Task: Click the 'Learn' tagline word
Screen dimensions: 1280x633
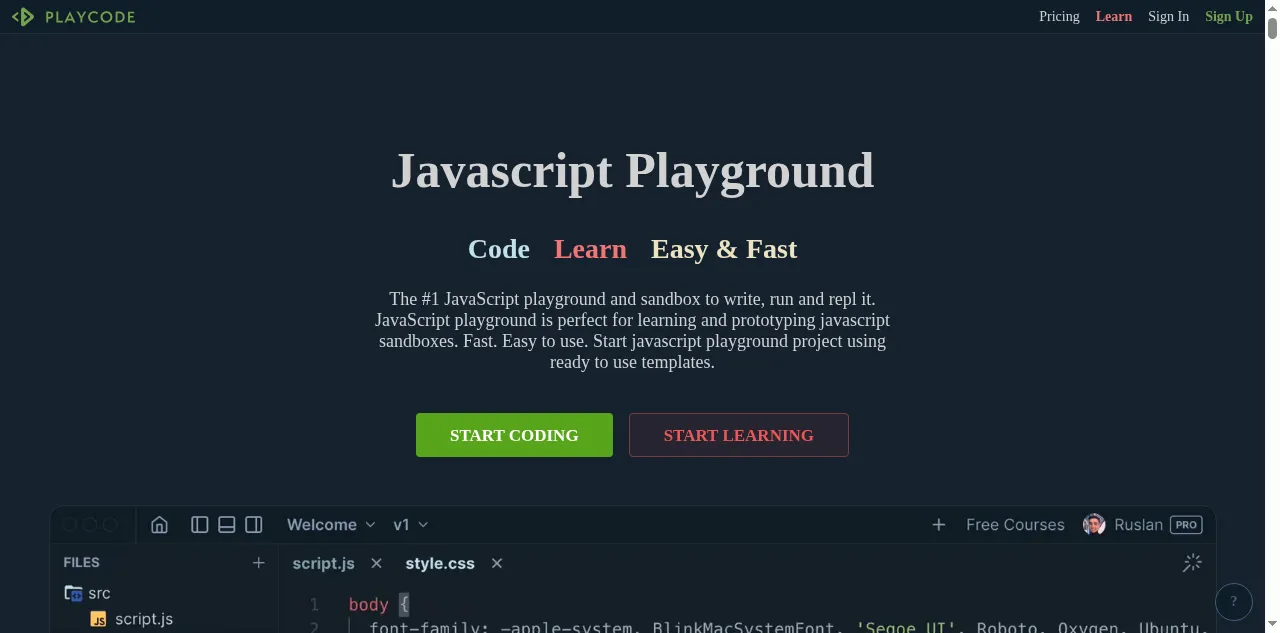Action: point(591,249)
